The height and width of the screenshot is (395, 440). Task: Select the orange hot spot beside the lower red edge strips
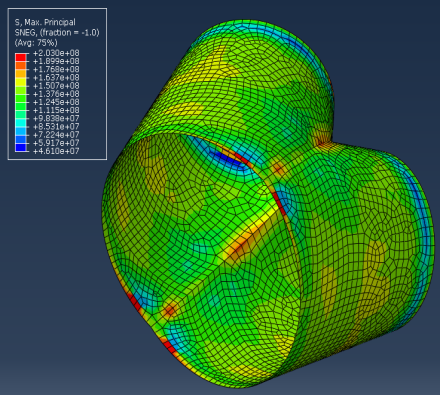point(170,311)
